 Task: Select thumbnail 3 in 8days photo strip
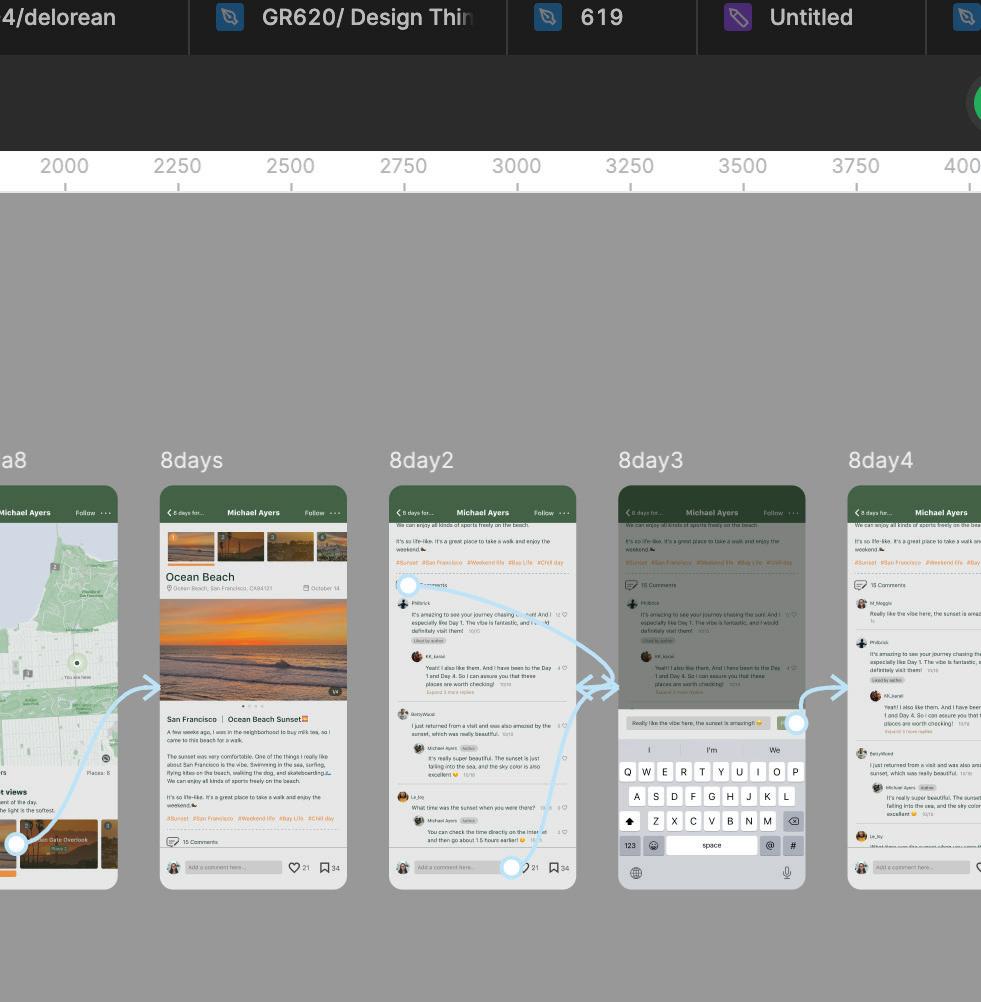tap(290, 546)
